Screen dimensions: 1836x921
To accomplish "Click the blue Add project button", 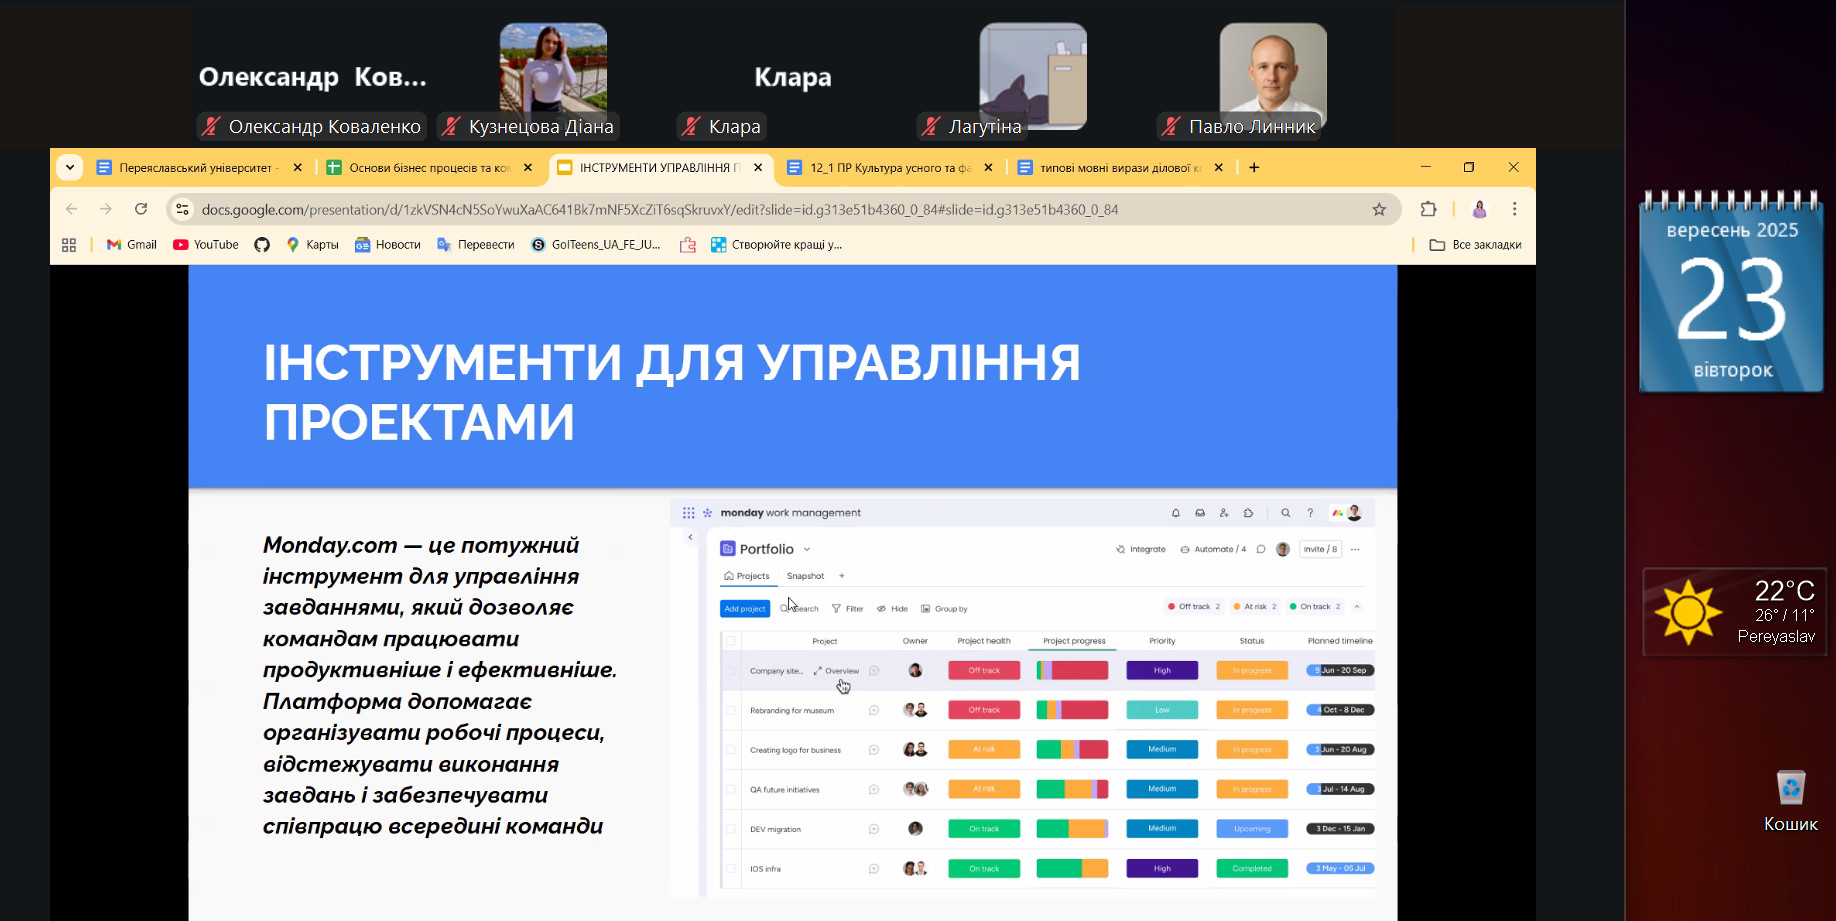I will pyautogui.click(x=744, y=609).
